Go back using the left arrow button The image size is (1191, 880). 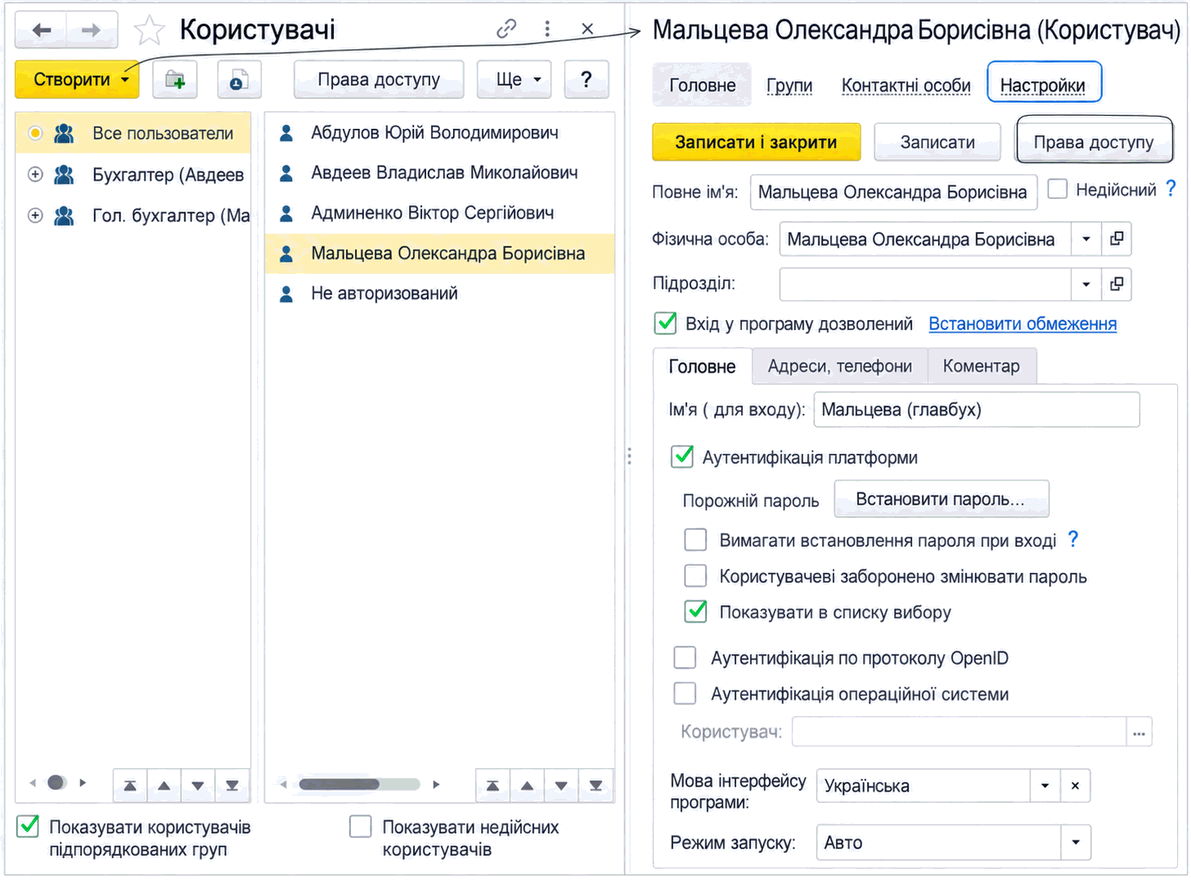[x=41, y=30]
